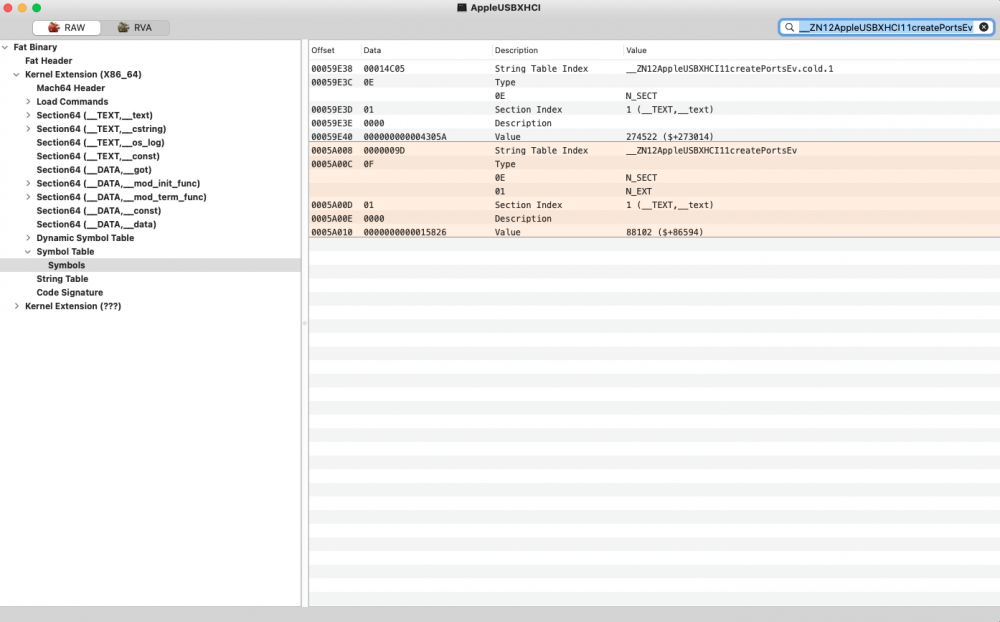Click the magnifying glass search icon
The height and width of the screenshot is (622, 1000).
pos(790,27)
